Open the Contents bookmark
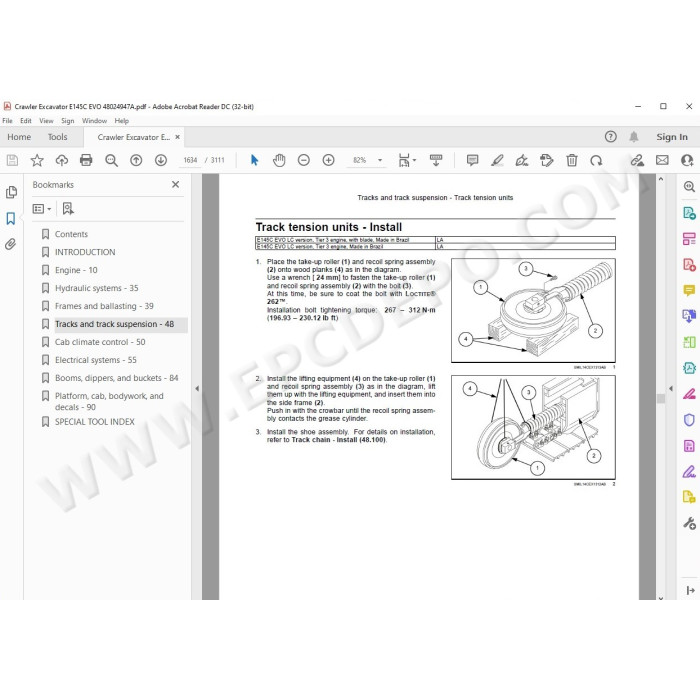This screenshot has width=700, height=700. 71,234
